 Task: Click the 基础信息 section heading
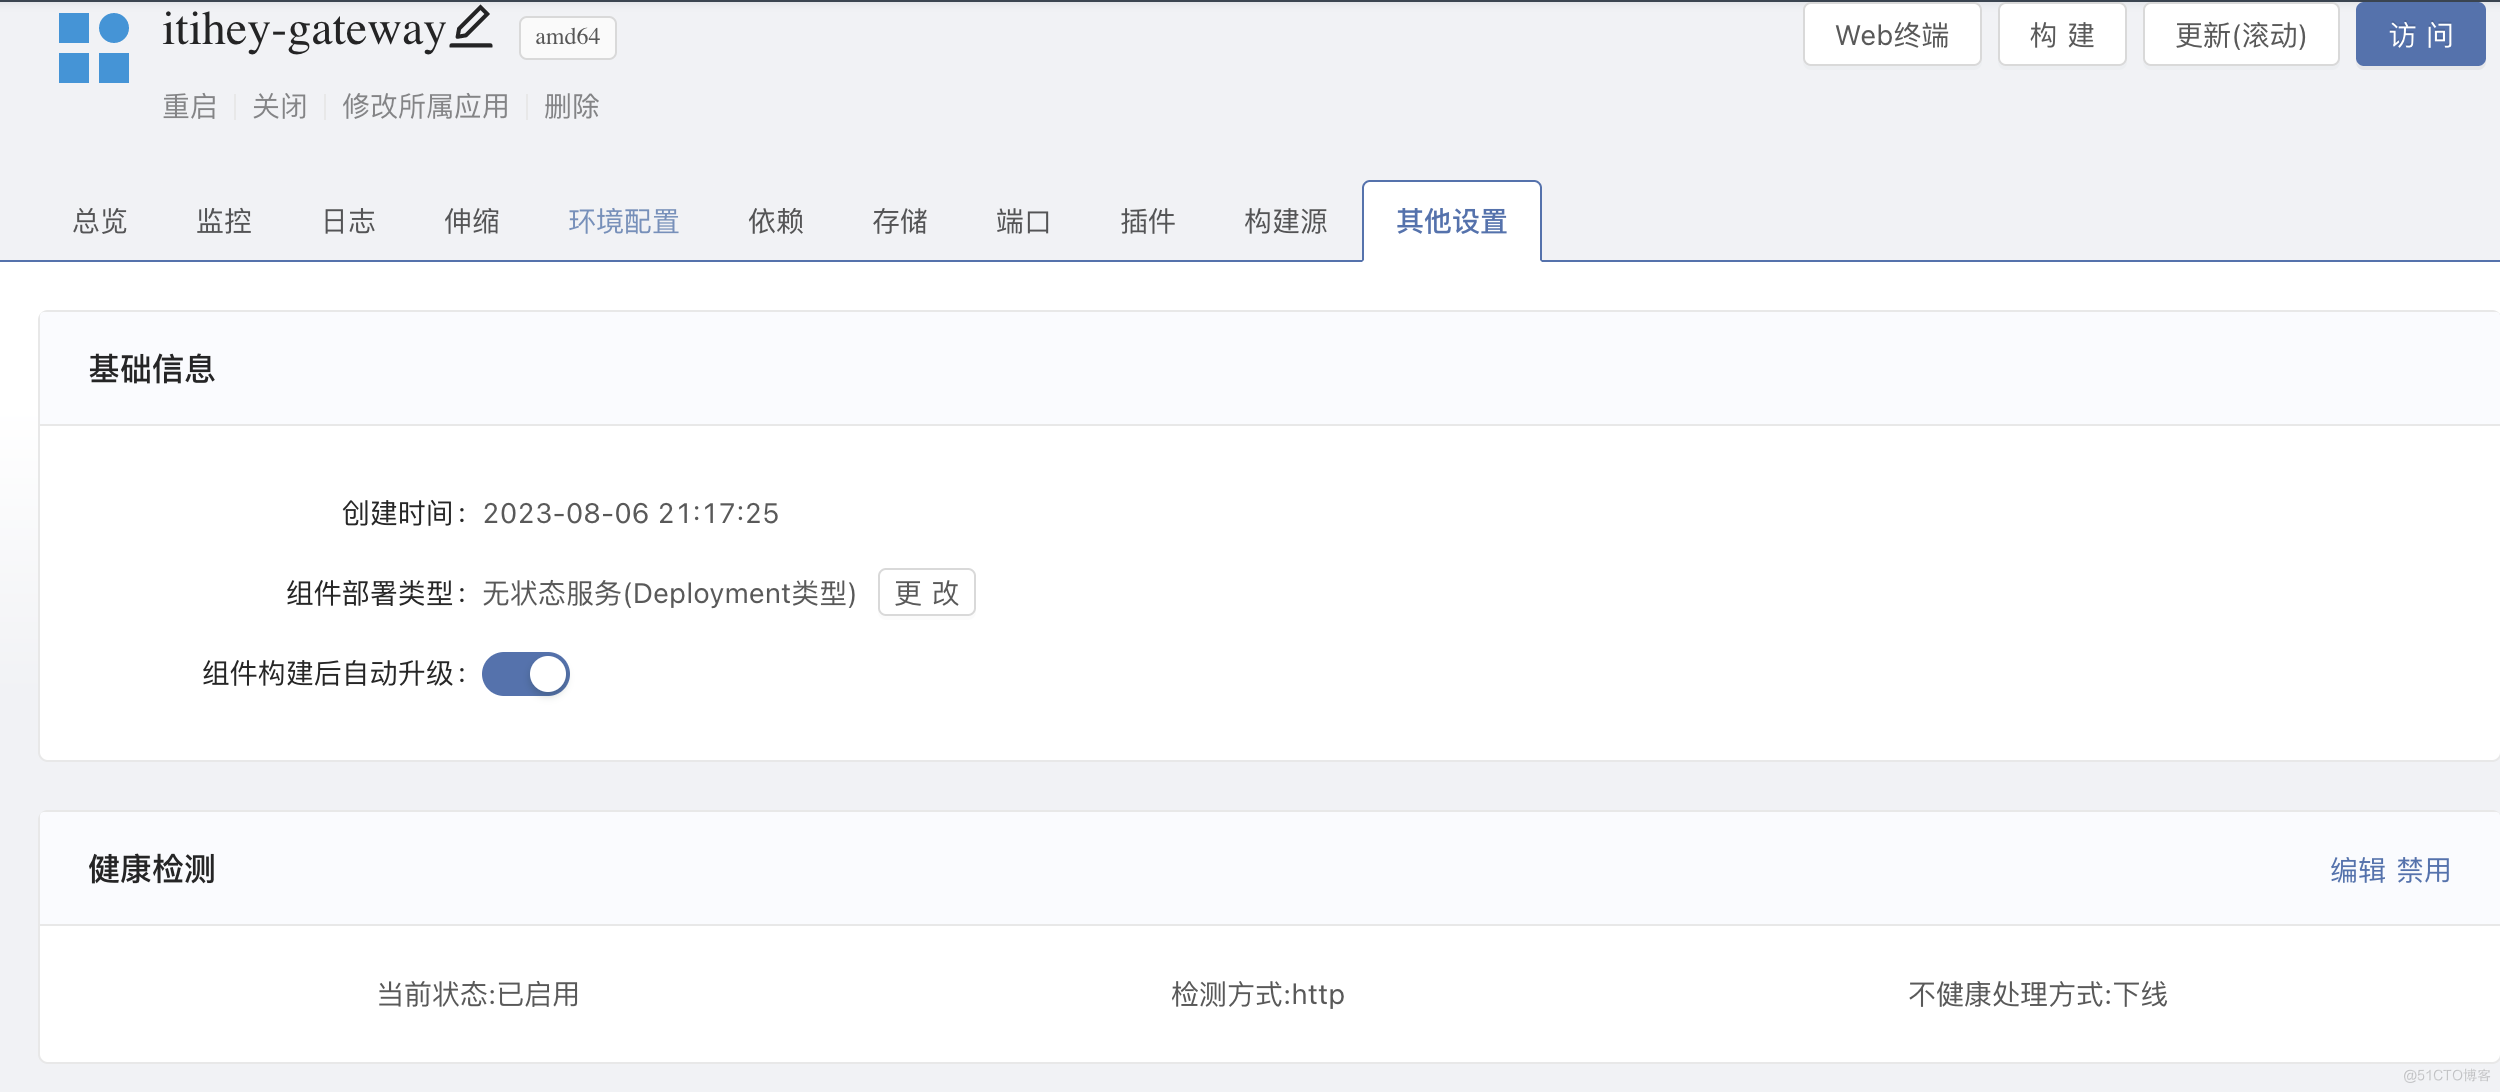click(x=152, y=369)
